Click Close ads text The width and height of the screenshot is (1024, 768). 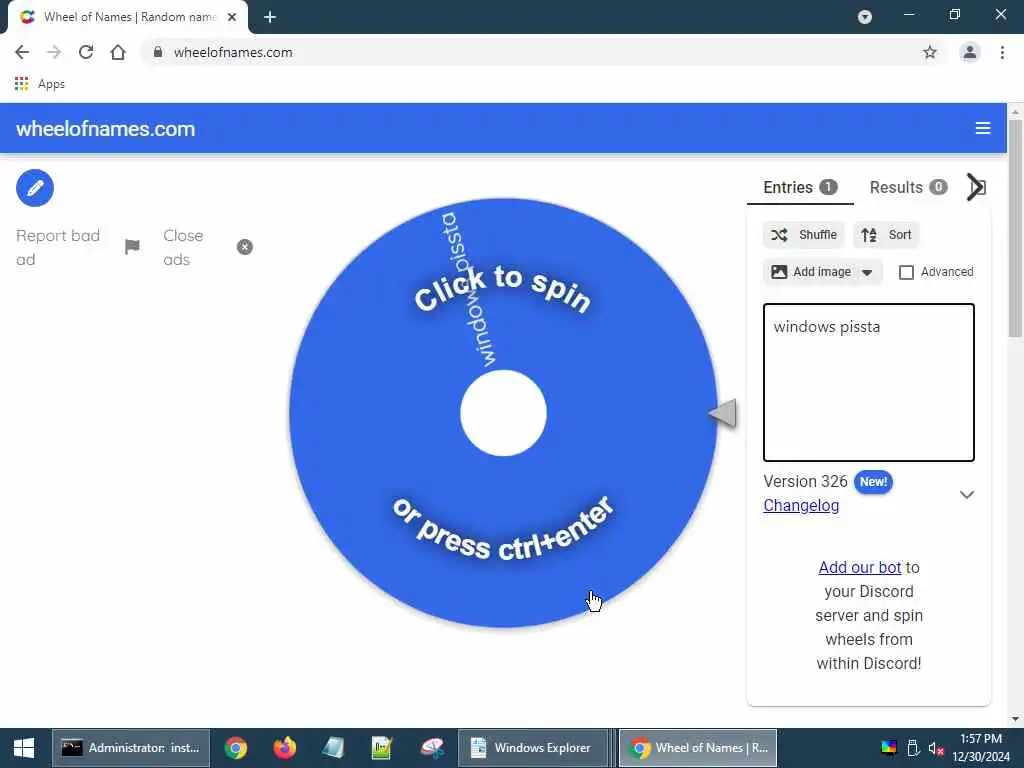[183, 248]
